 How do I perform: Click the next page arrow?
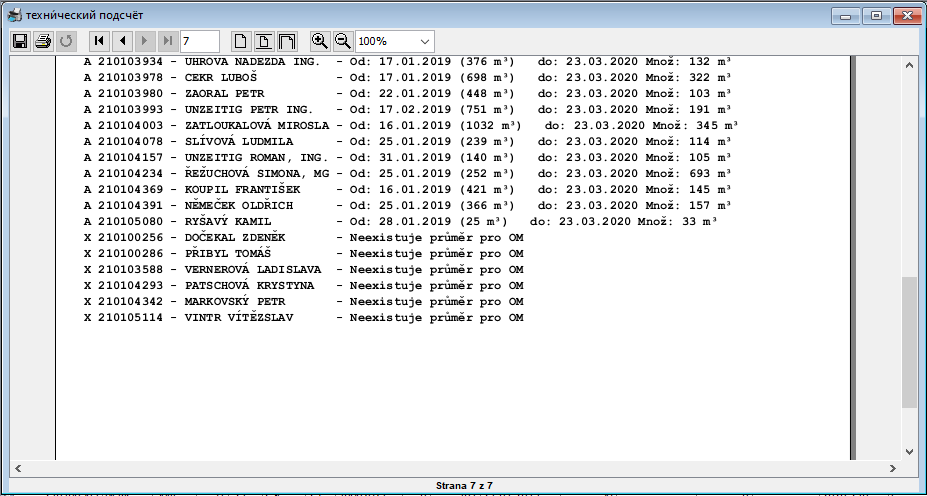(x=145, y=41)
